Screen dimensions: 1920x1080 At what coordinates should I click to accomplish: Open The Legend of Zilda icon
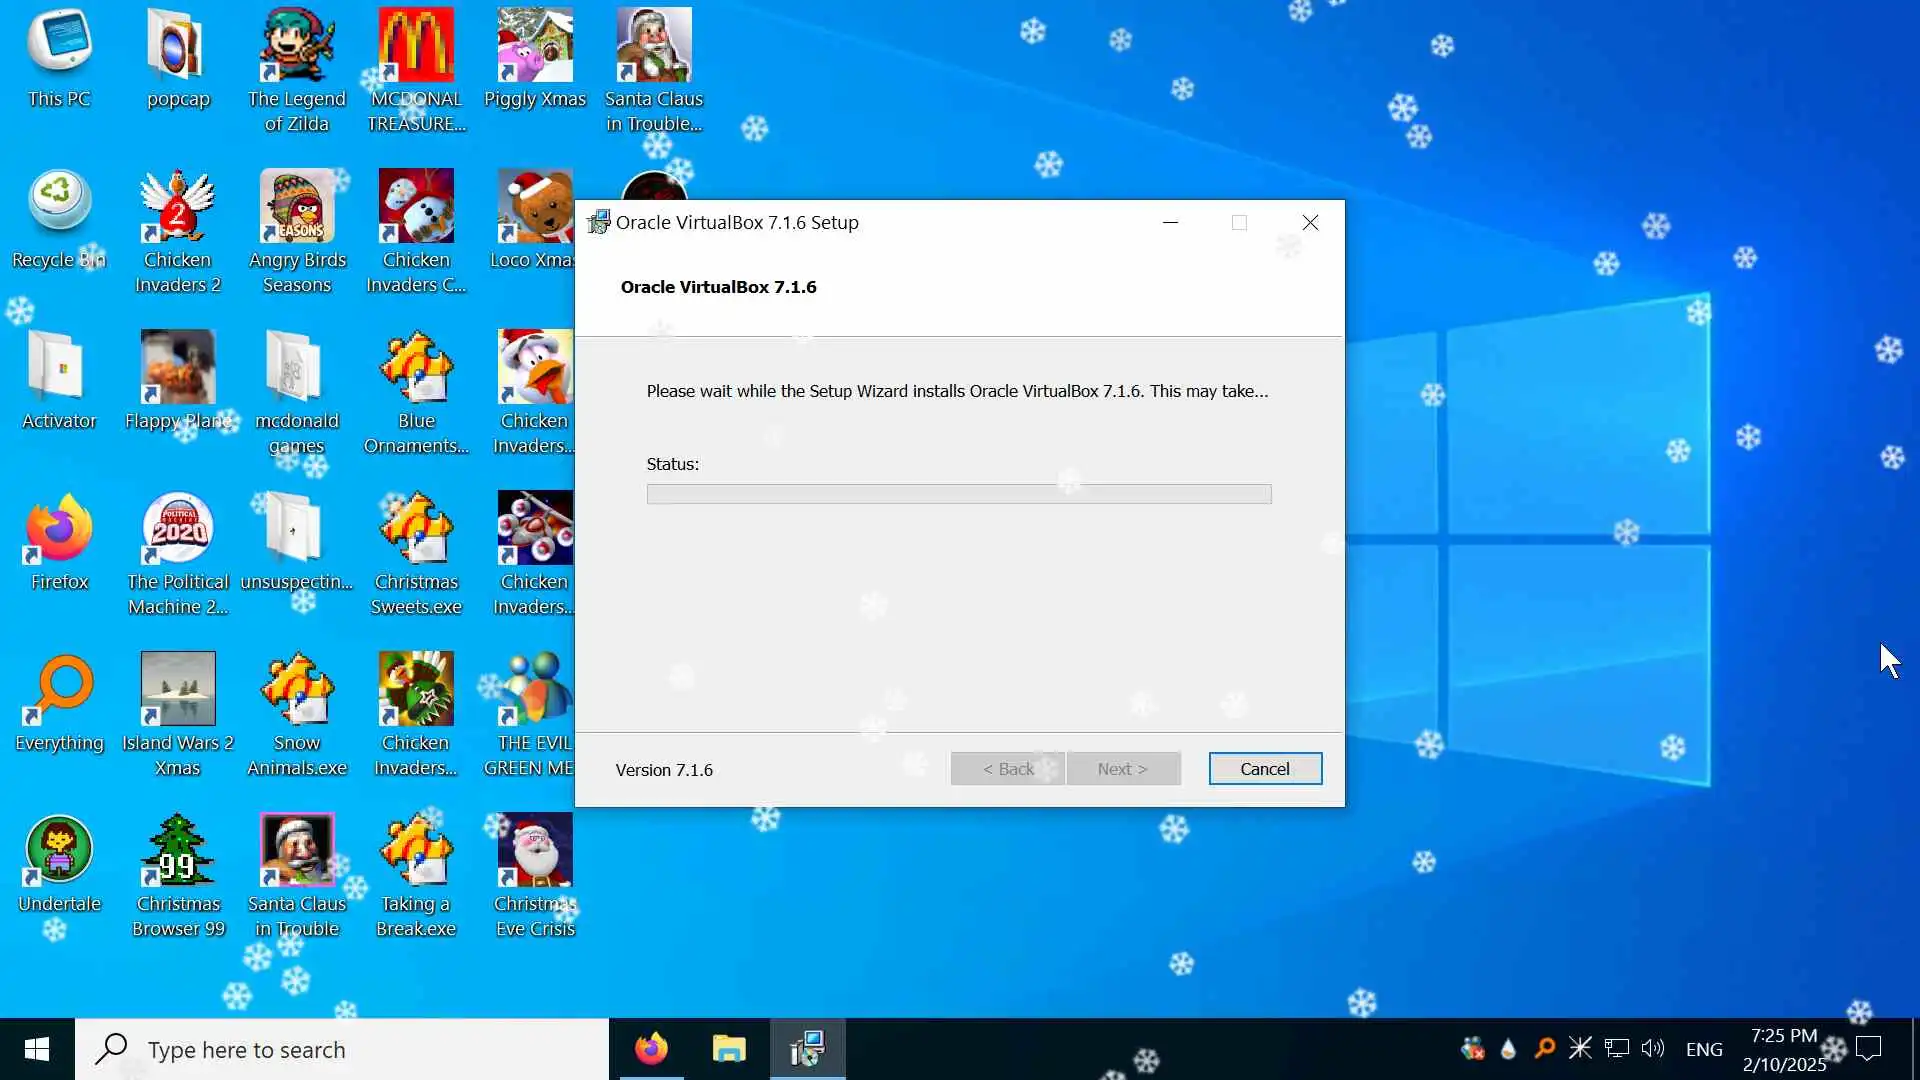click(297, 47)
